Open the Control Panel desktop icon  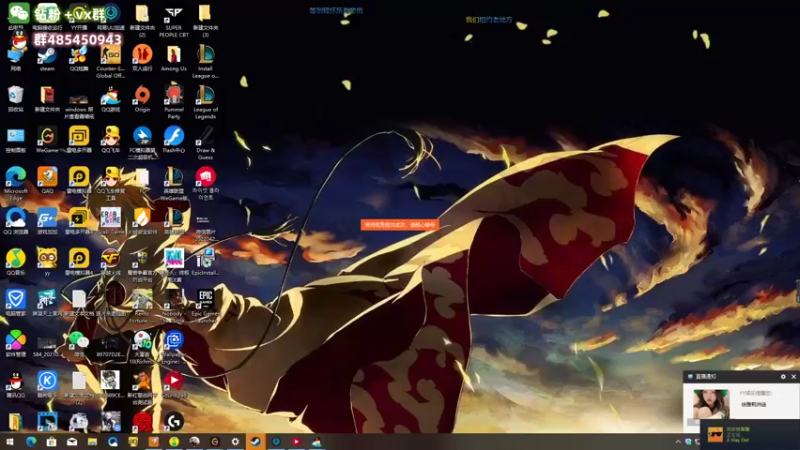click(x=15, y=138)
